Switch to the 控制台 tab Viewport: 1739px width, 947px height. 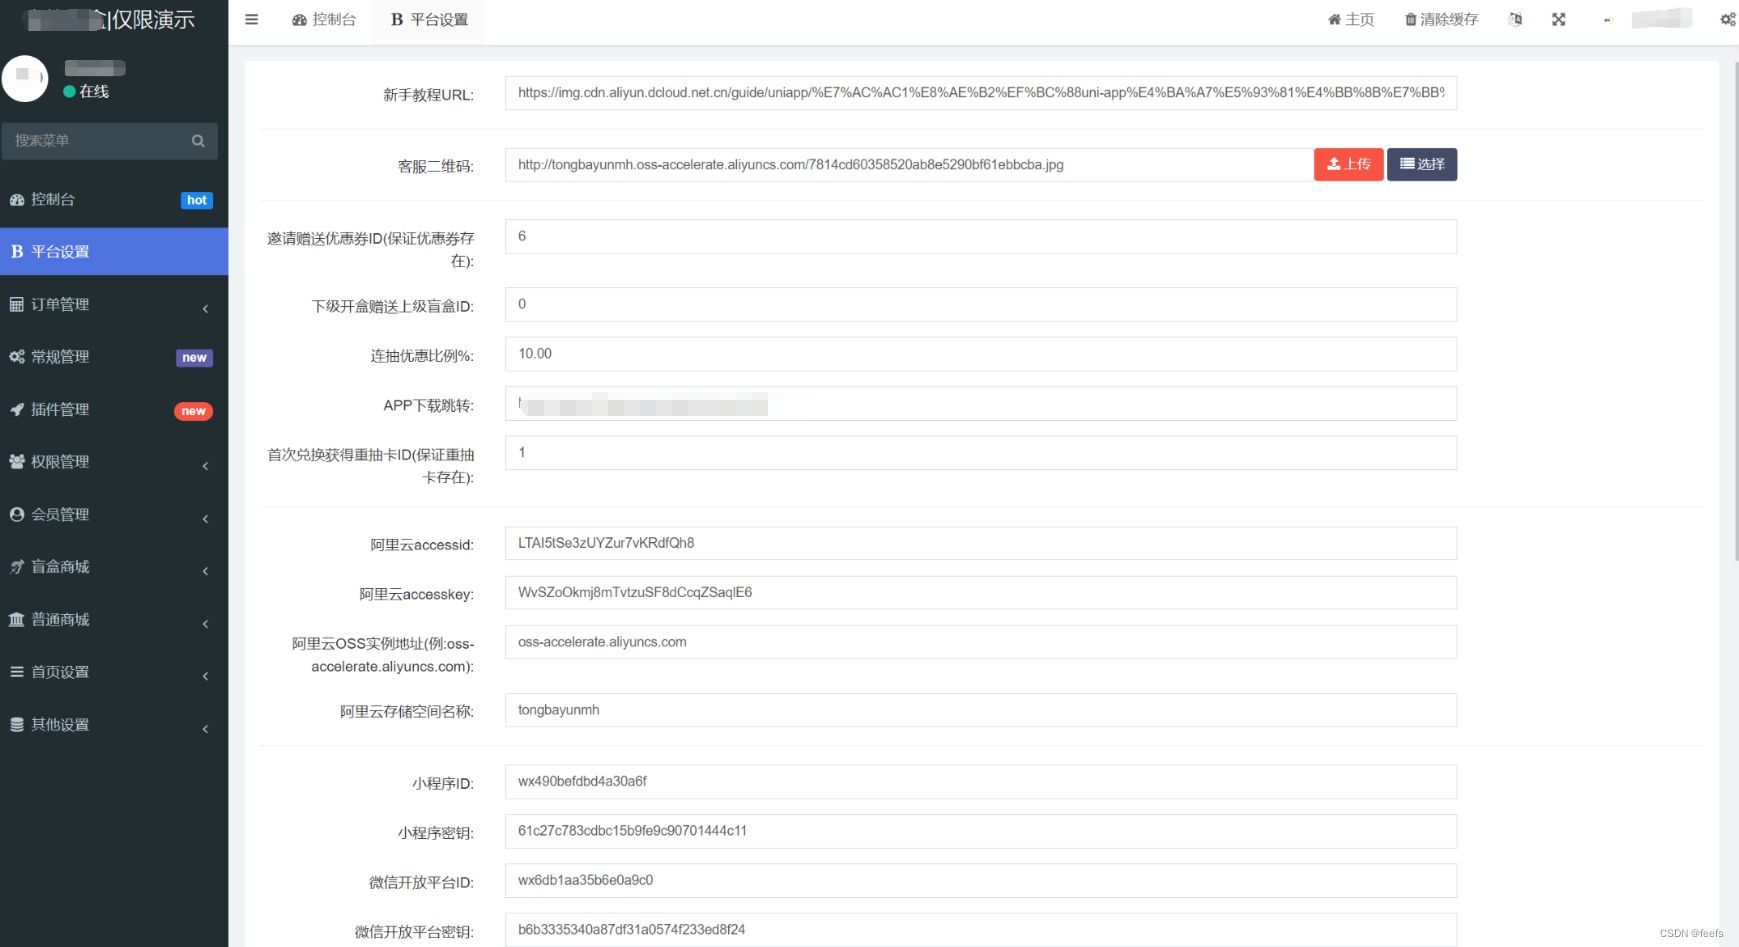point(324,20)
